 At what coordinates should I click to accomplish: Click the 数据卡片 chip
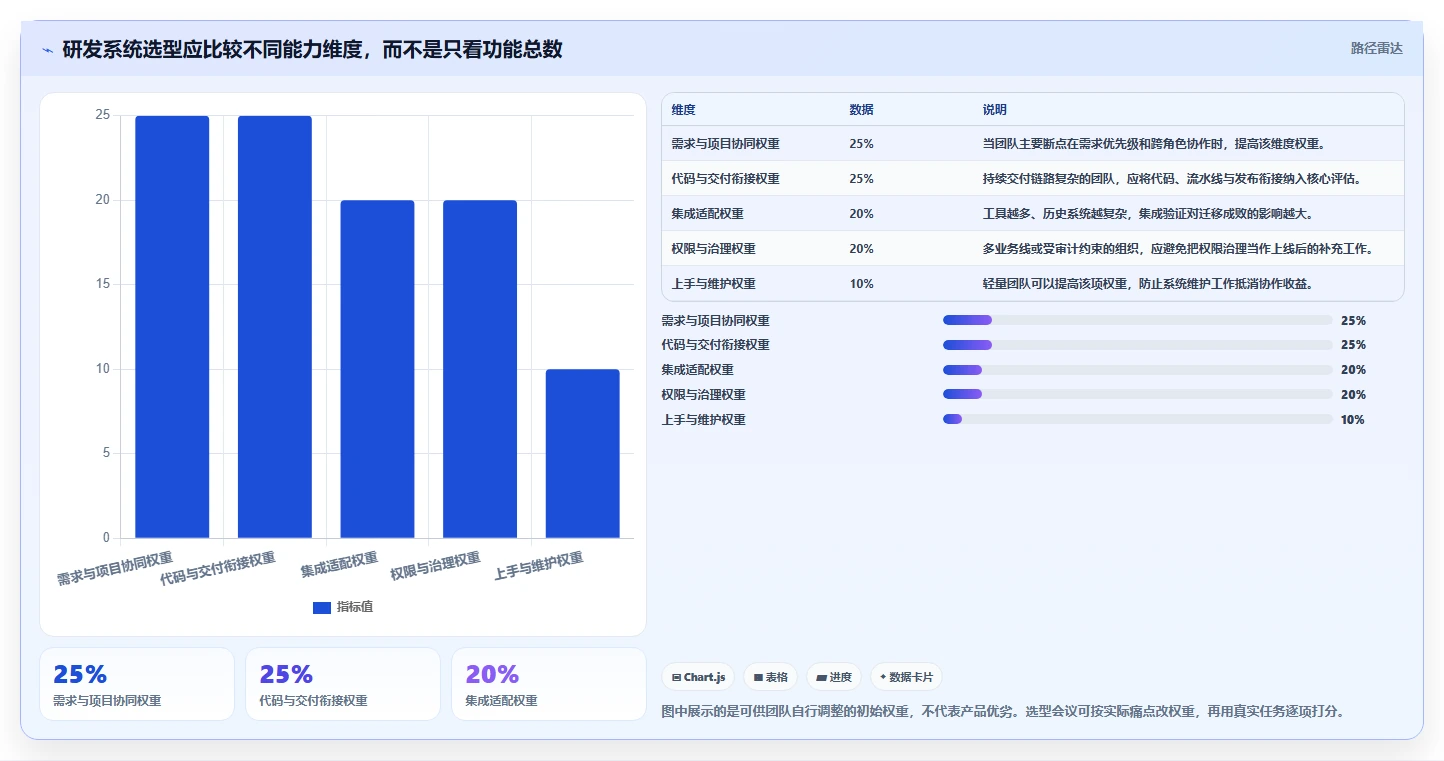click(x=906, y=677)
